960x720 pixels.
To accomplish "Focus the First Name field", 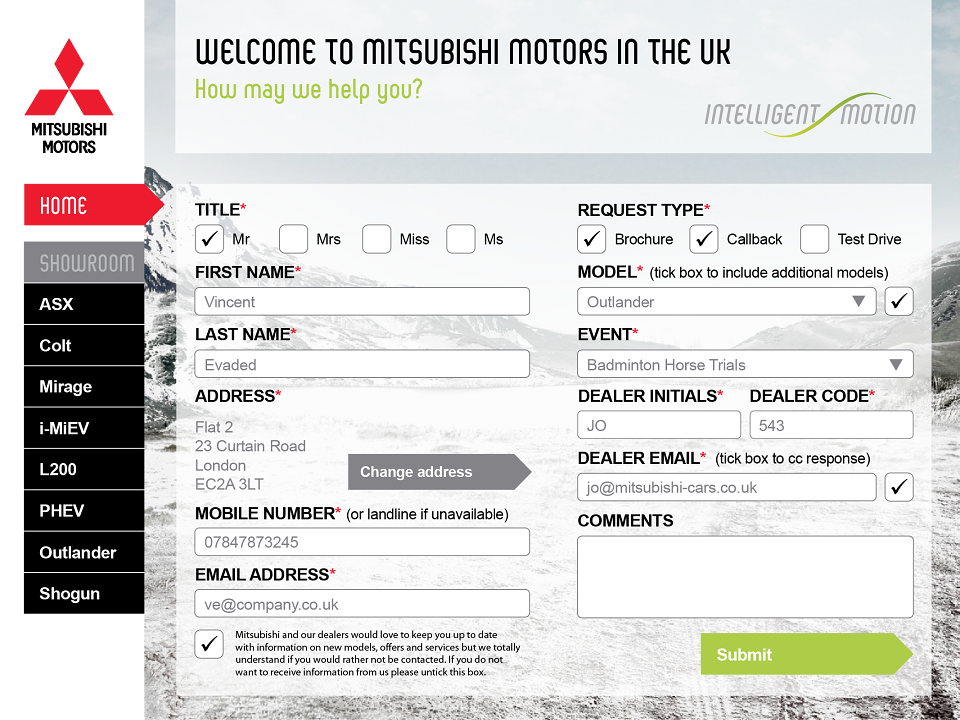I will point(362,301).
